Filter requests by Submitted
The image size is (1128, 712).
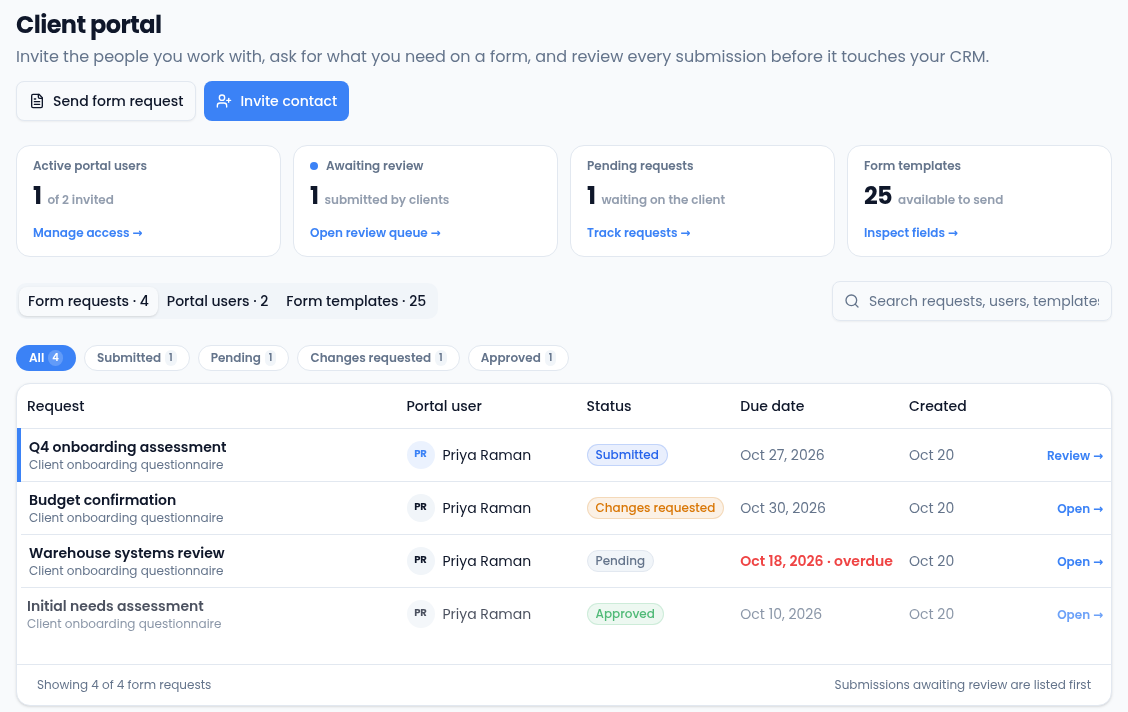point(137,358)
